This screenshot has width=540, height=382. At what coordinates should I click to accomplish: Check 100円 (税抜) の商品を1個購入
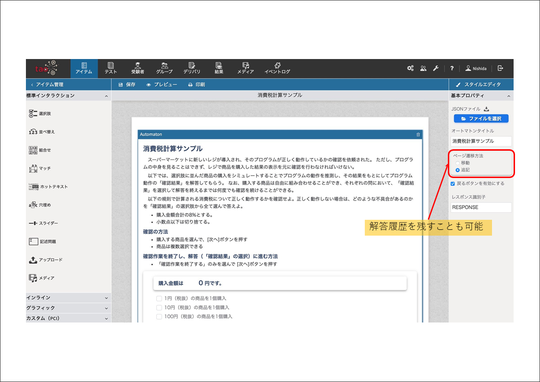[159, 317]
